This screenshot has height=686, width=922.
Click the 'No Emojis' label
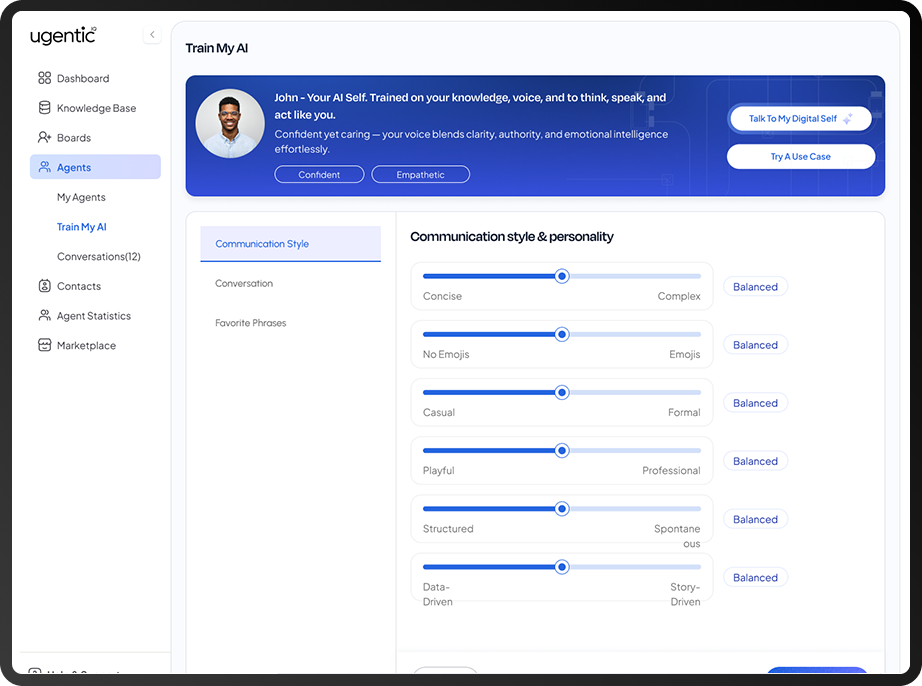[446, 354]
